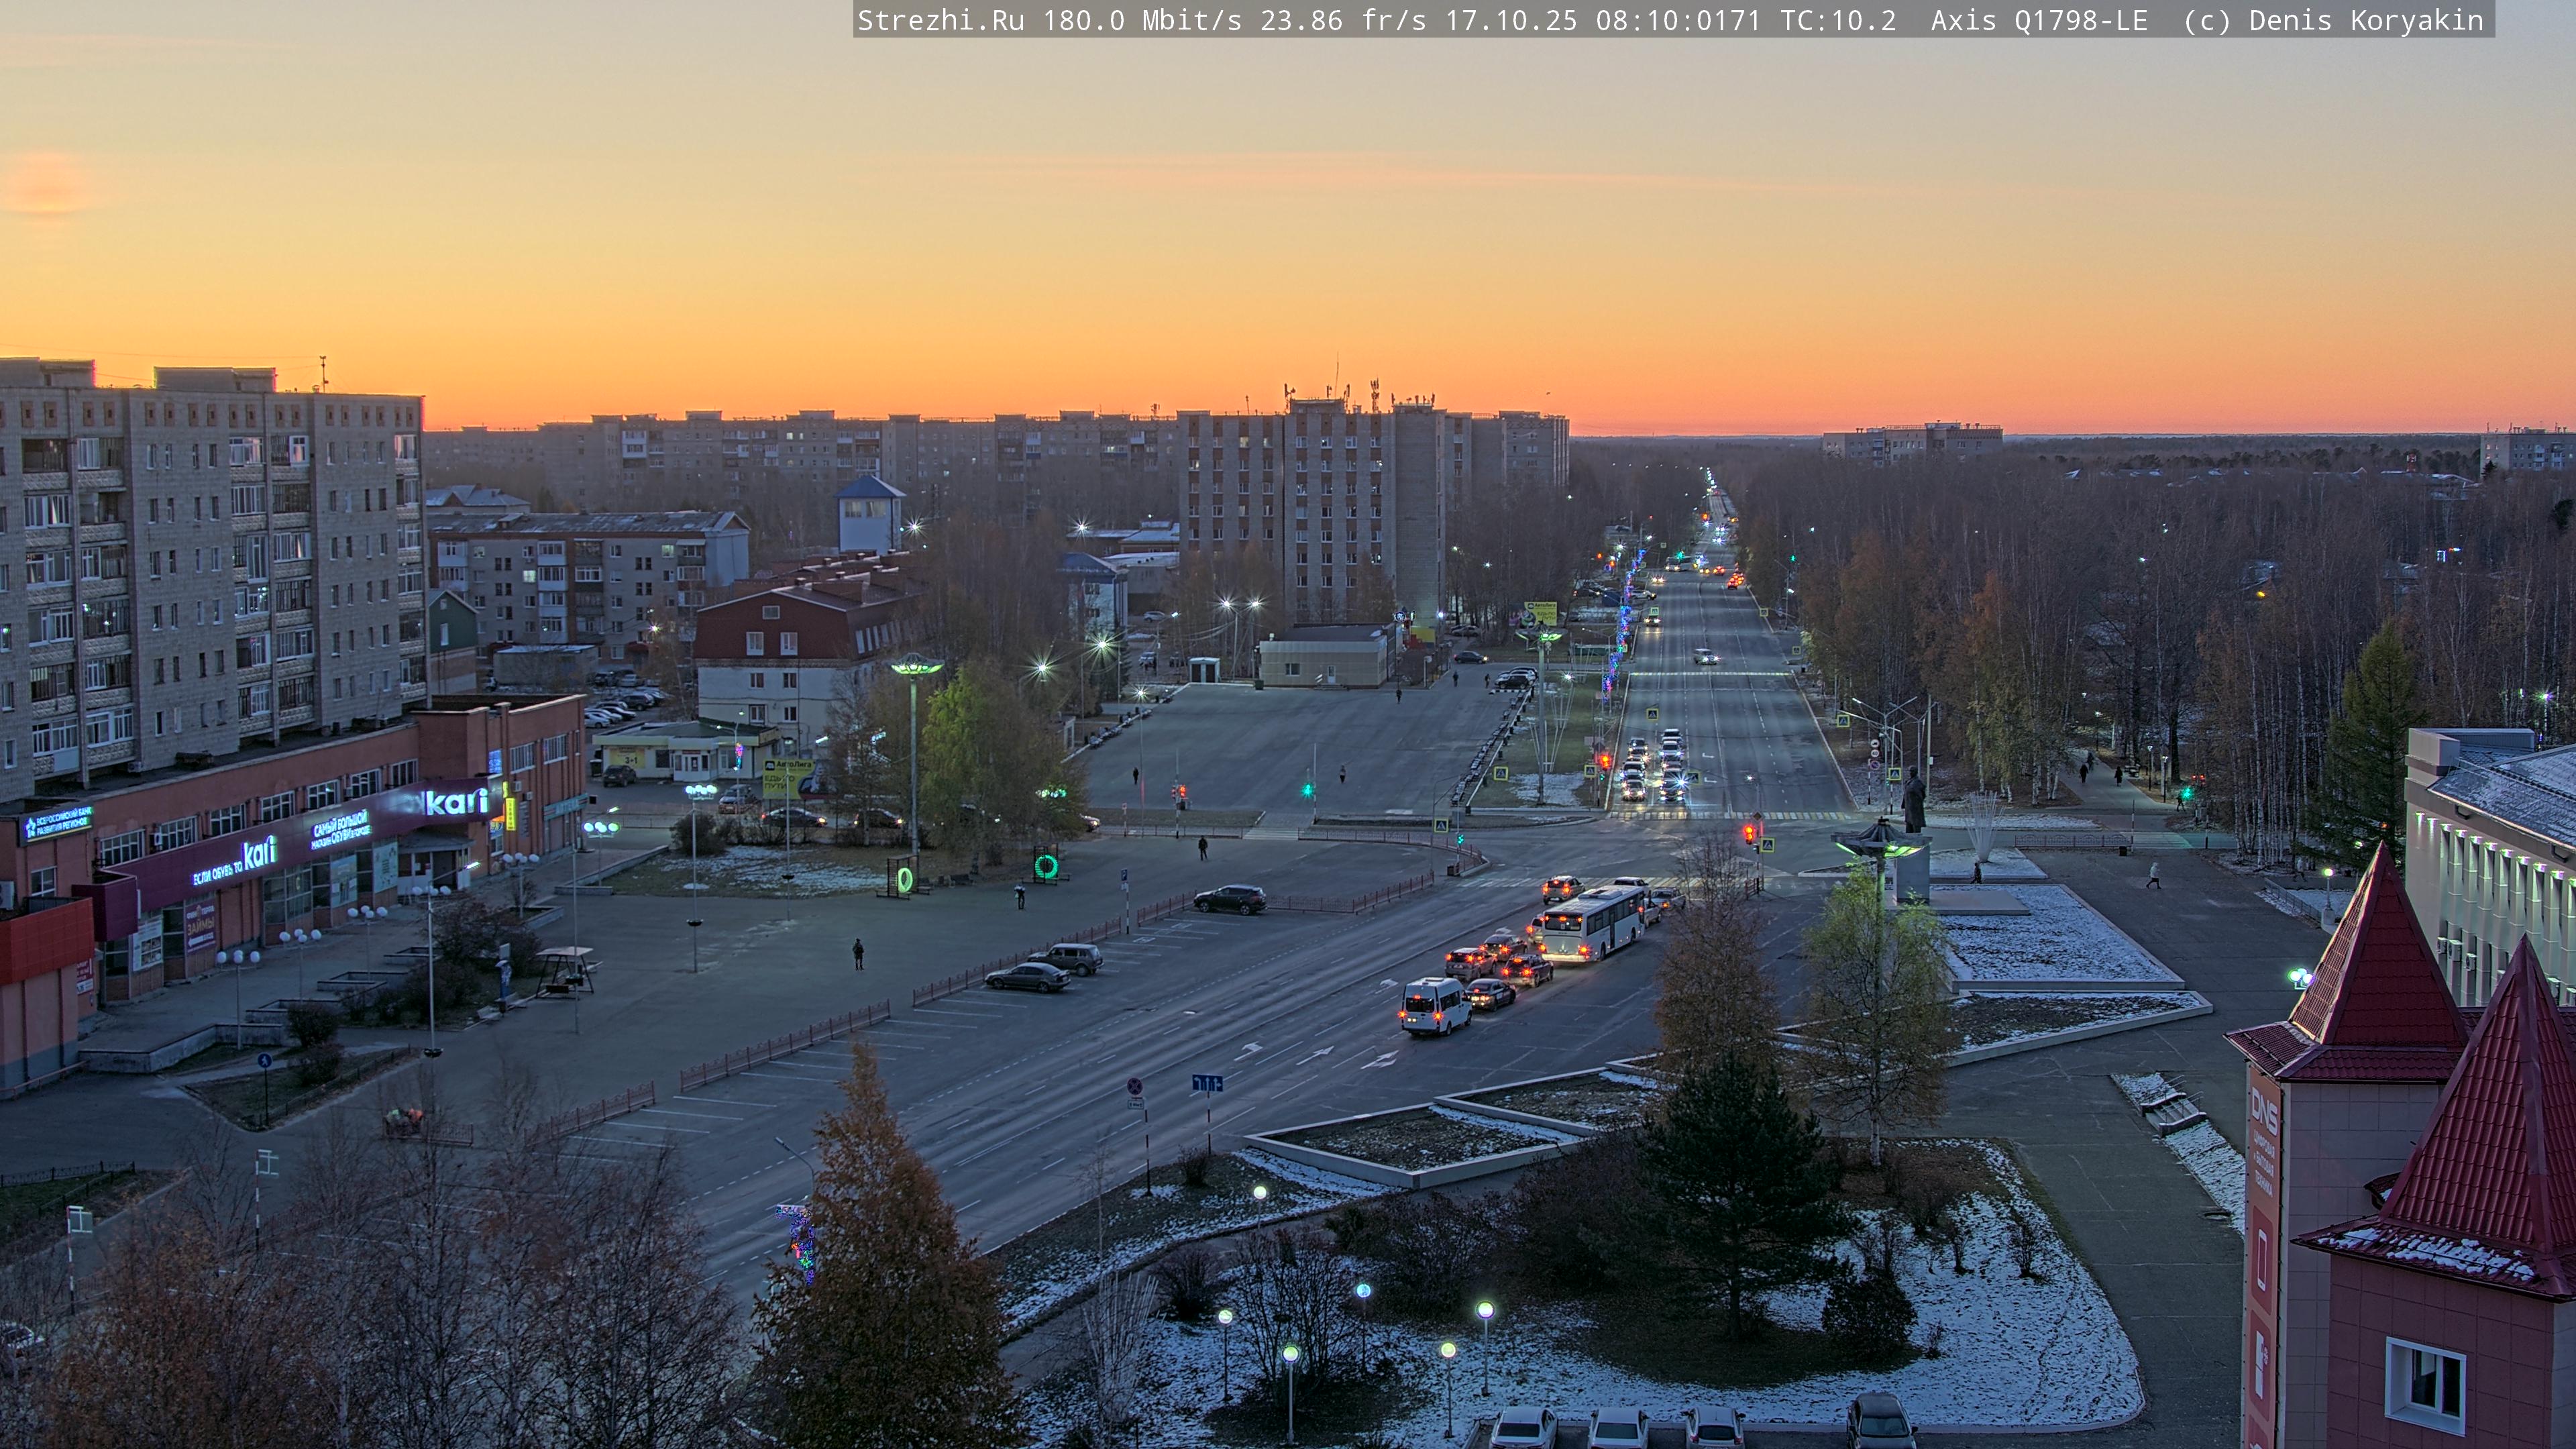Click the Axis Q1798-LE camera label
This screenshot has width=2576, height=1449.
2038,21
